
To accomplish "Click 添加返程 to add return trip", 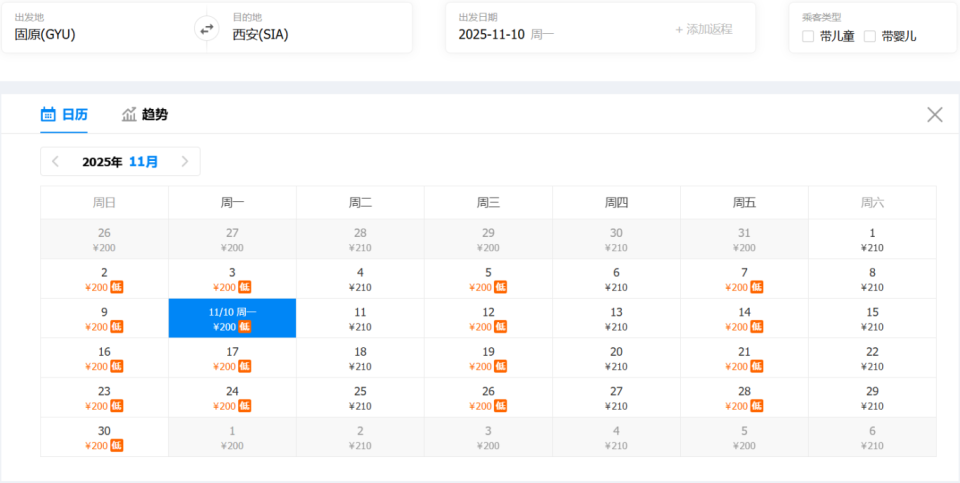I will click(x=704, y=29).
